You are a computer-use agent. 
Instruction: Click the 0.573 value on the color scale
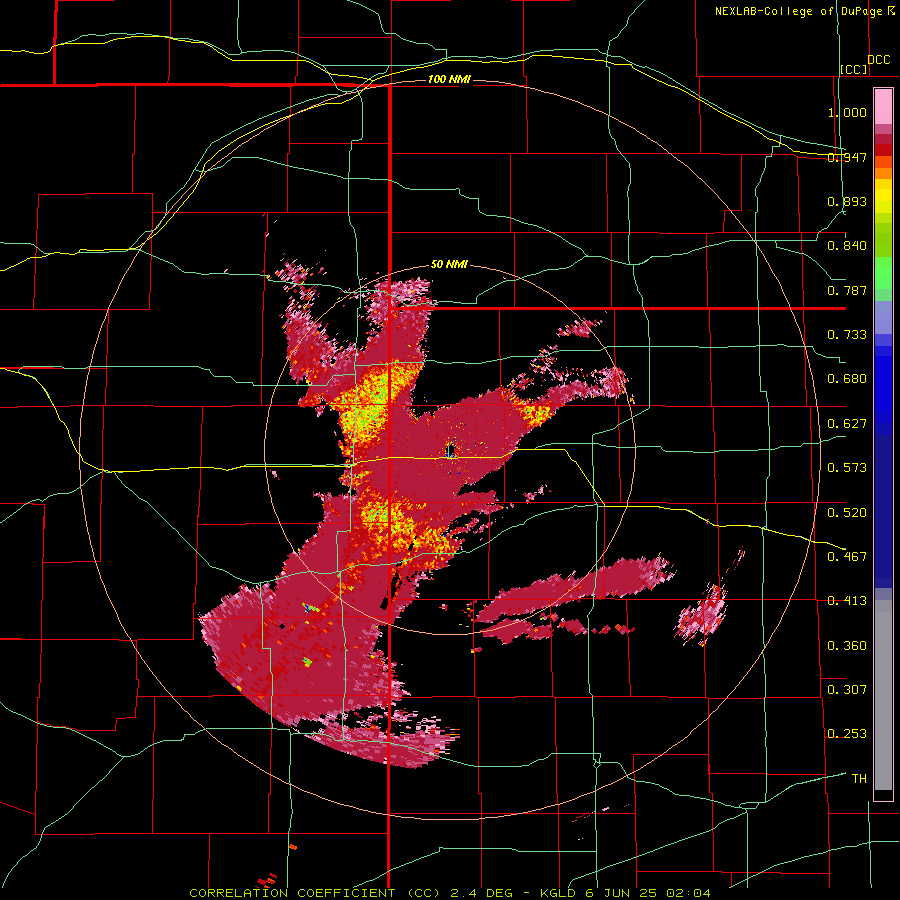pyautogui.click(x=847, y=468)
